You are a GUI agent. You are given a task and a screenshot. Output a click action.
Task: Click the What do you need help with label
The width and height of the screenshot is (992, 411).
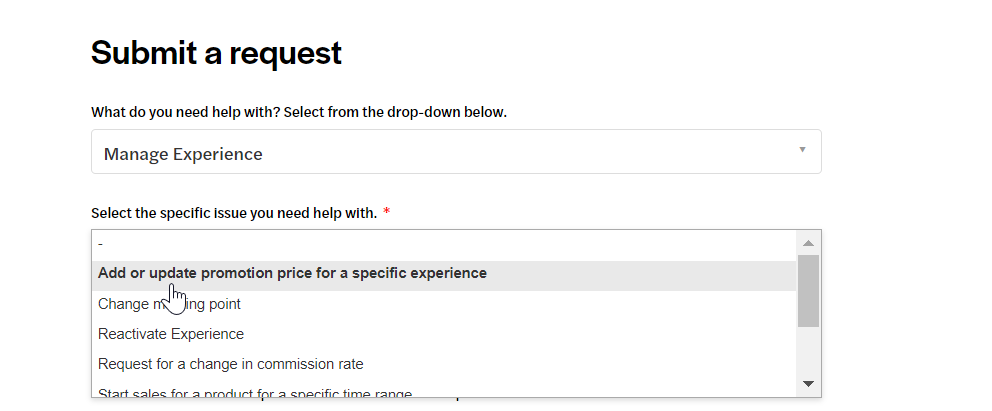pyautogui.click(x=299, y=113)
